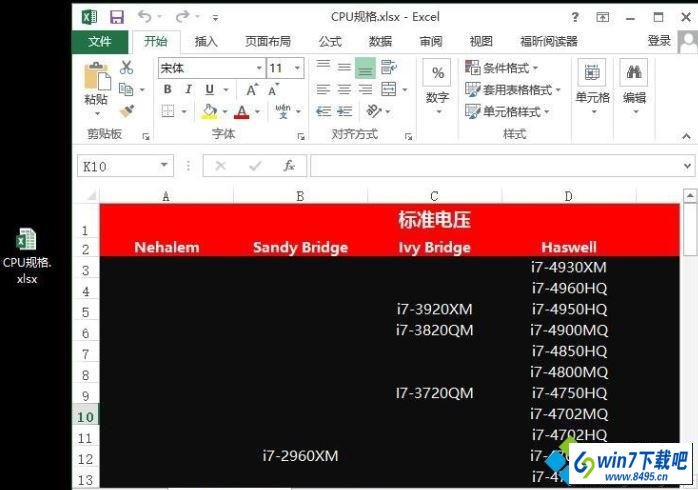Screen dimensions: 698x490
Task: Open 条件格式 conditional formatting
Action: tap(501, 68)
